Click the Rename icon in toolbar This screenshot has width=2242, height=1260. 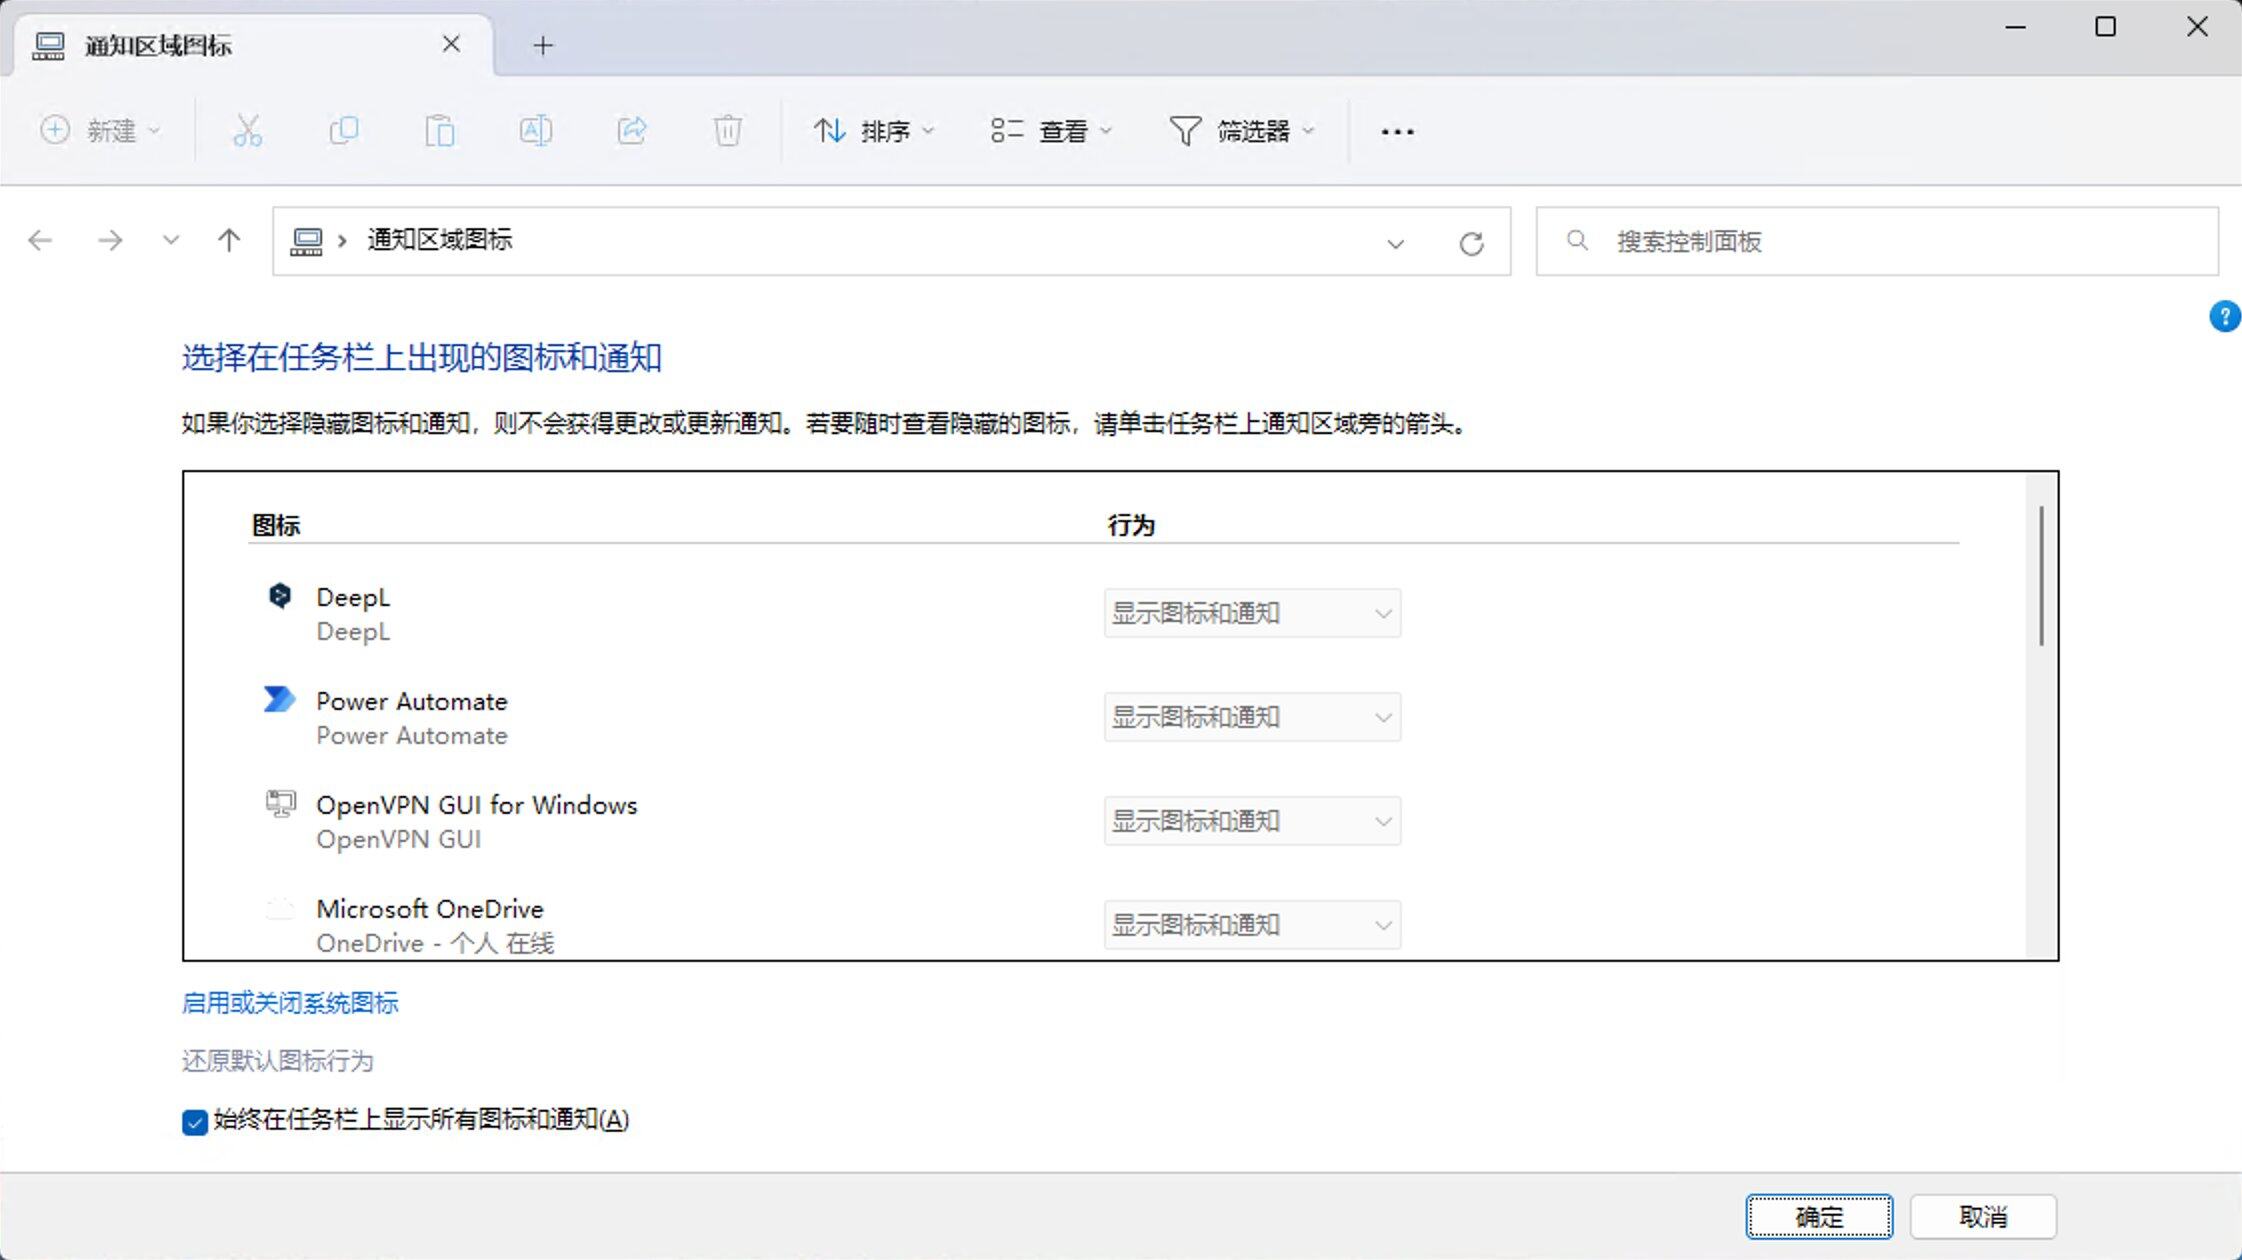pyautogui.click(x=536, y=131)
